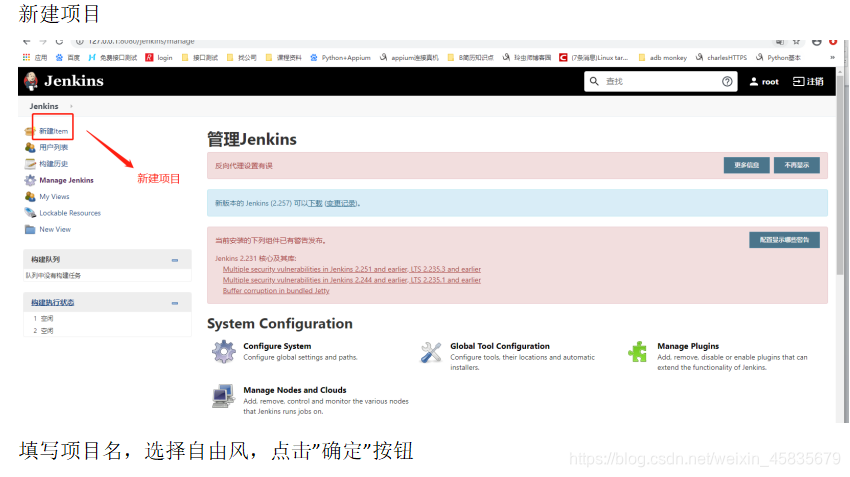Click 不再显示 button to dismiss warning
Image resolution: width=850 pixels, height=477 pixels.
pos(796,165)
